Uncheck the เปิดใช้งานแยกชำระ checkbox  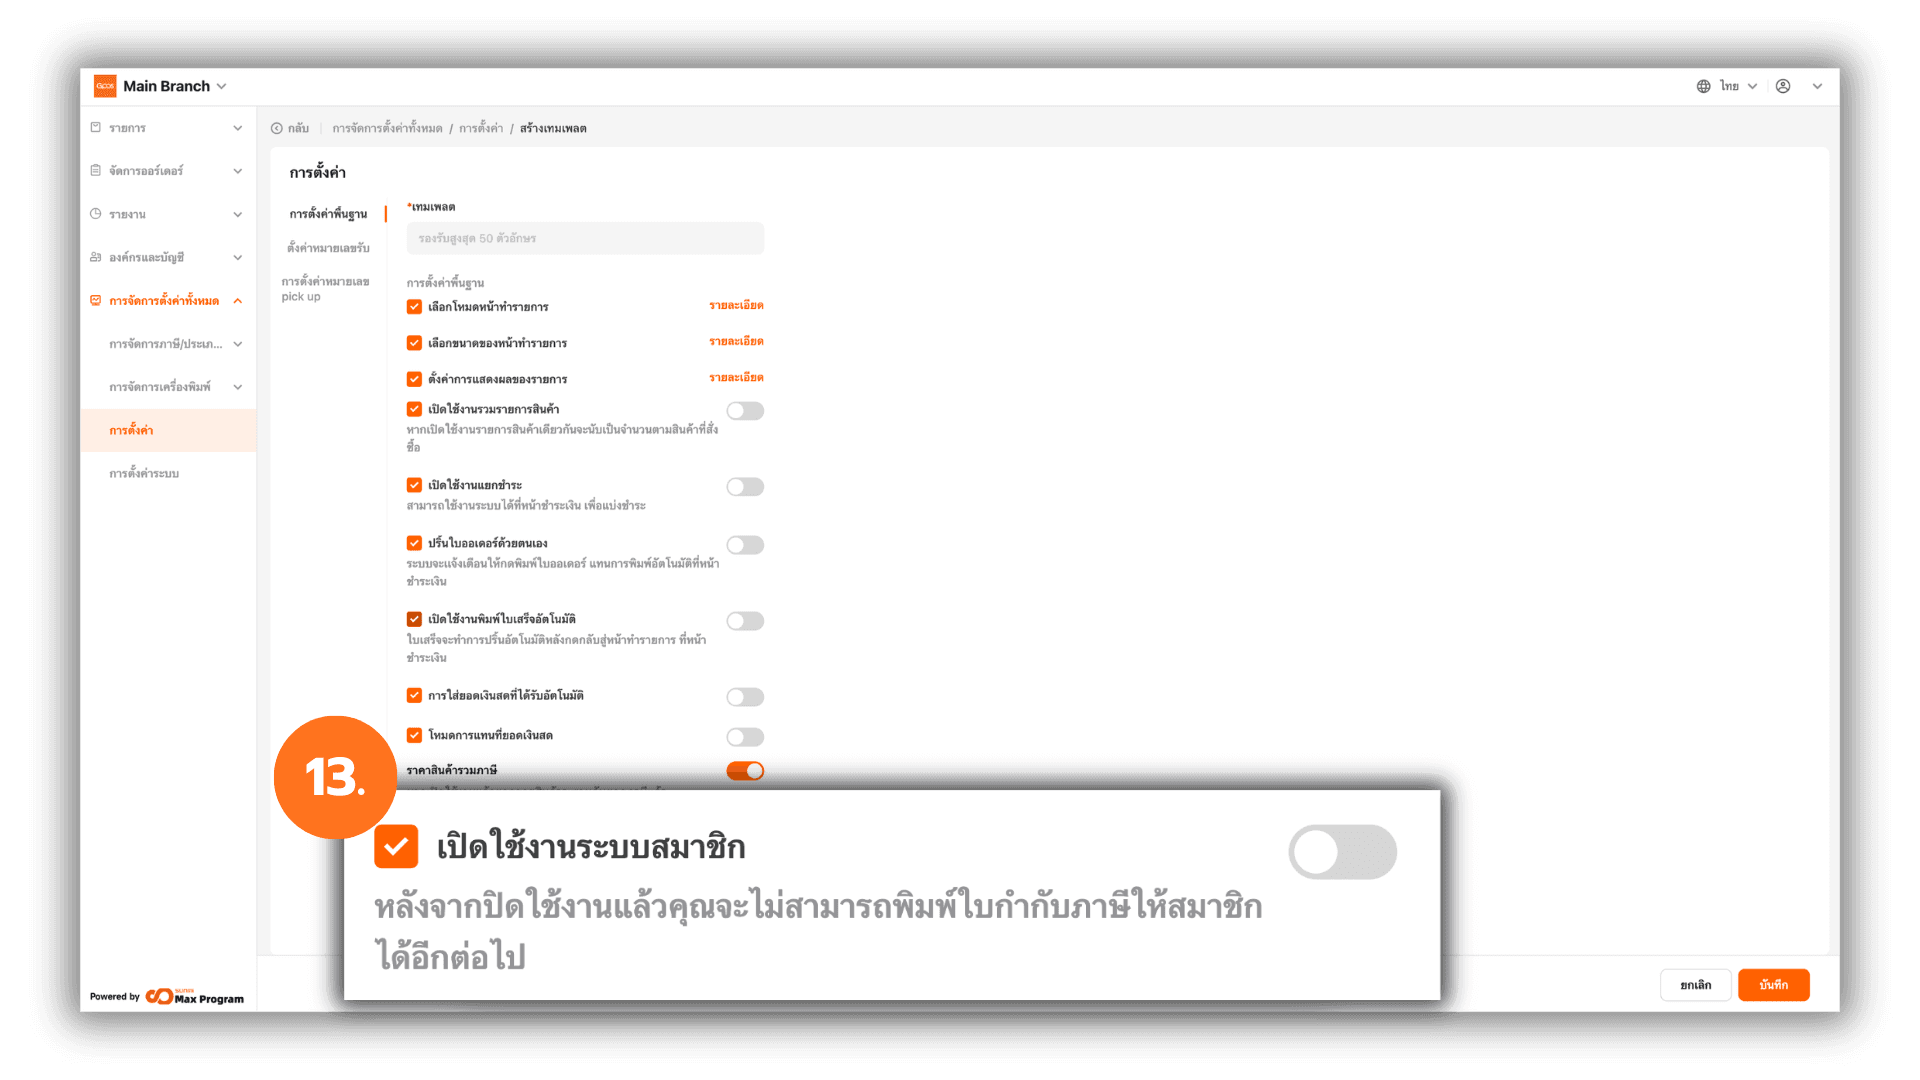click(x=414, y=485)
